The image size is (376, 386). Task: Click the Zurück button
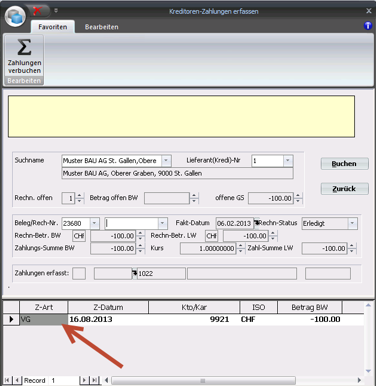point(344,189)
